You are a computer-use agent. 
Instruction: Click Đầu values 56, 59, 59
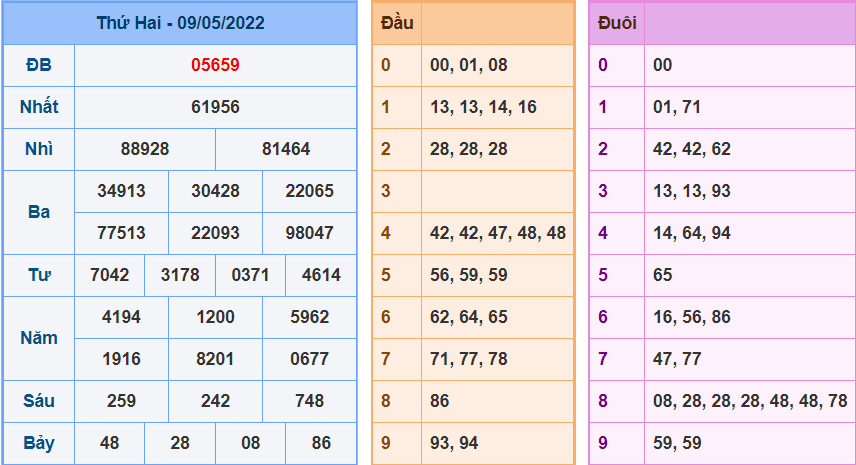point(468,275)
